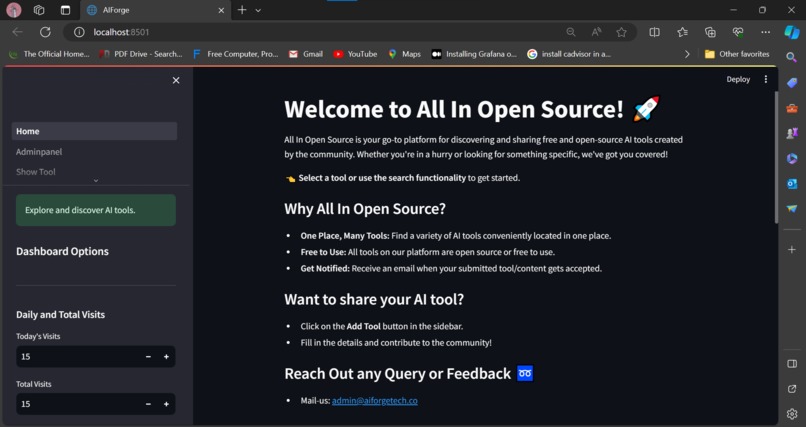Toggle the Edge sidebar panel icon
Screen dimensions: 806x427
pos(792,364)
